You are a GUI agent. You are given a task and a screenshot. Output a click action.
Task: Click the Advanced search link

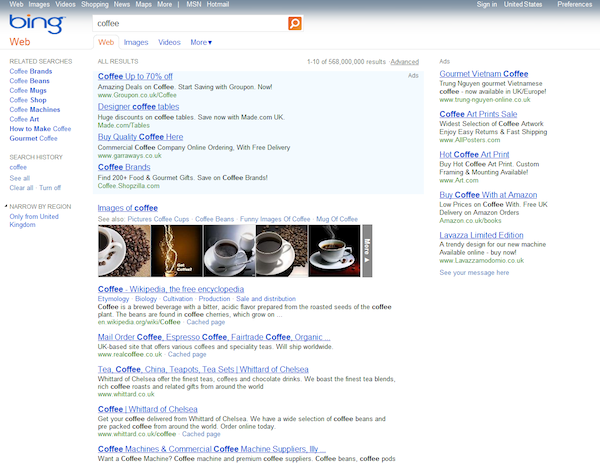[x=405, y=62]
